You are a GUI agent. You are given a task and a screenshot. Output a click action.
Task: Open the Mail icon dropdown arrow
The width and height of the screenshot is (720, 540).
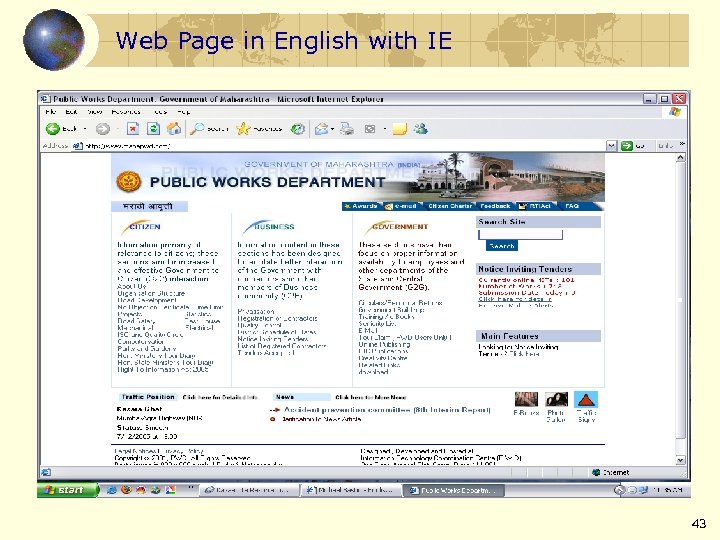pos(332,129)
